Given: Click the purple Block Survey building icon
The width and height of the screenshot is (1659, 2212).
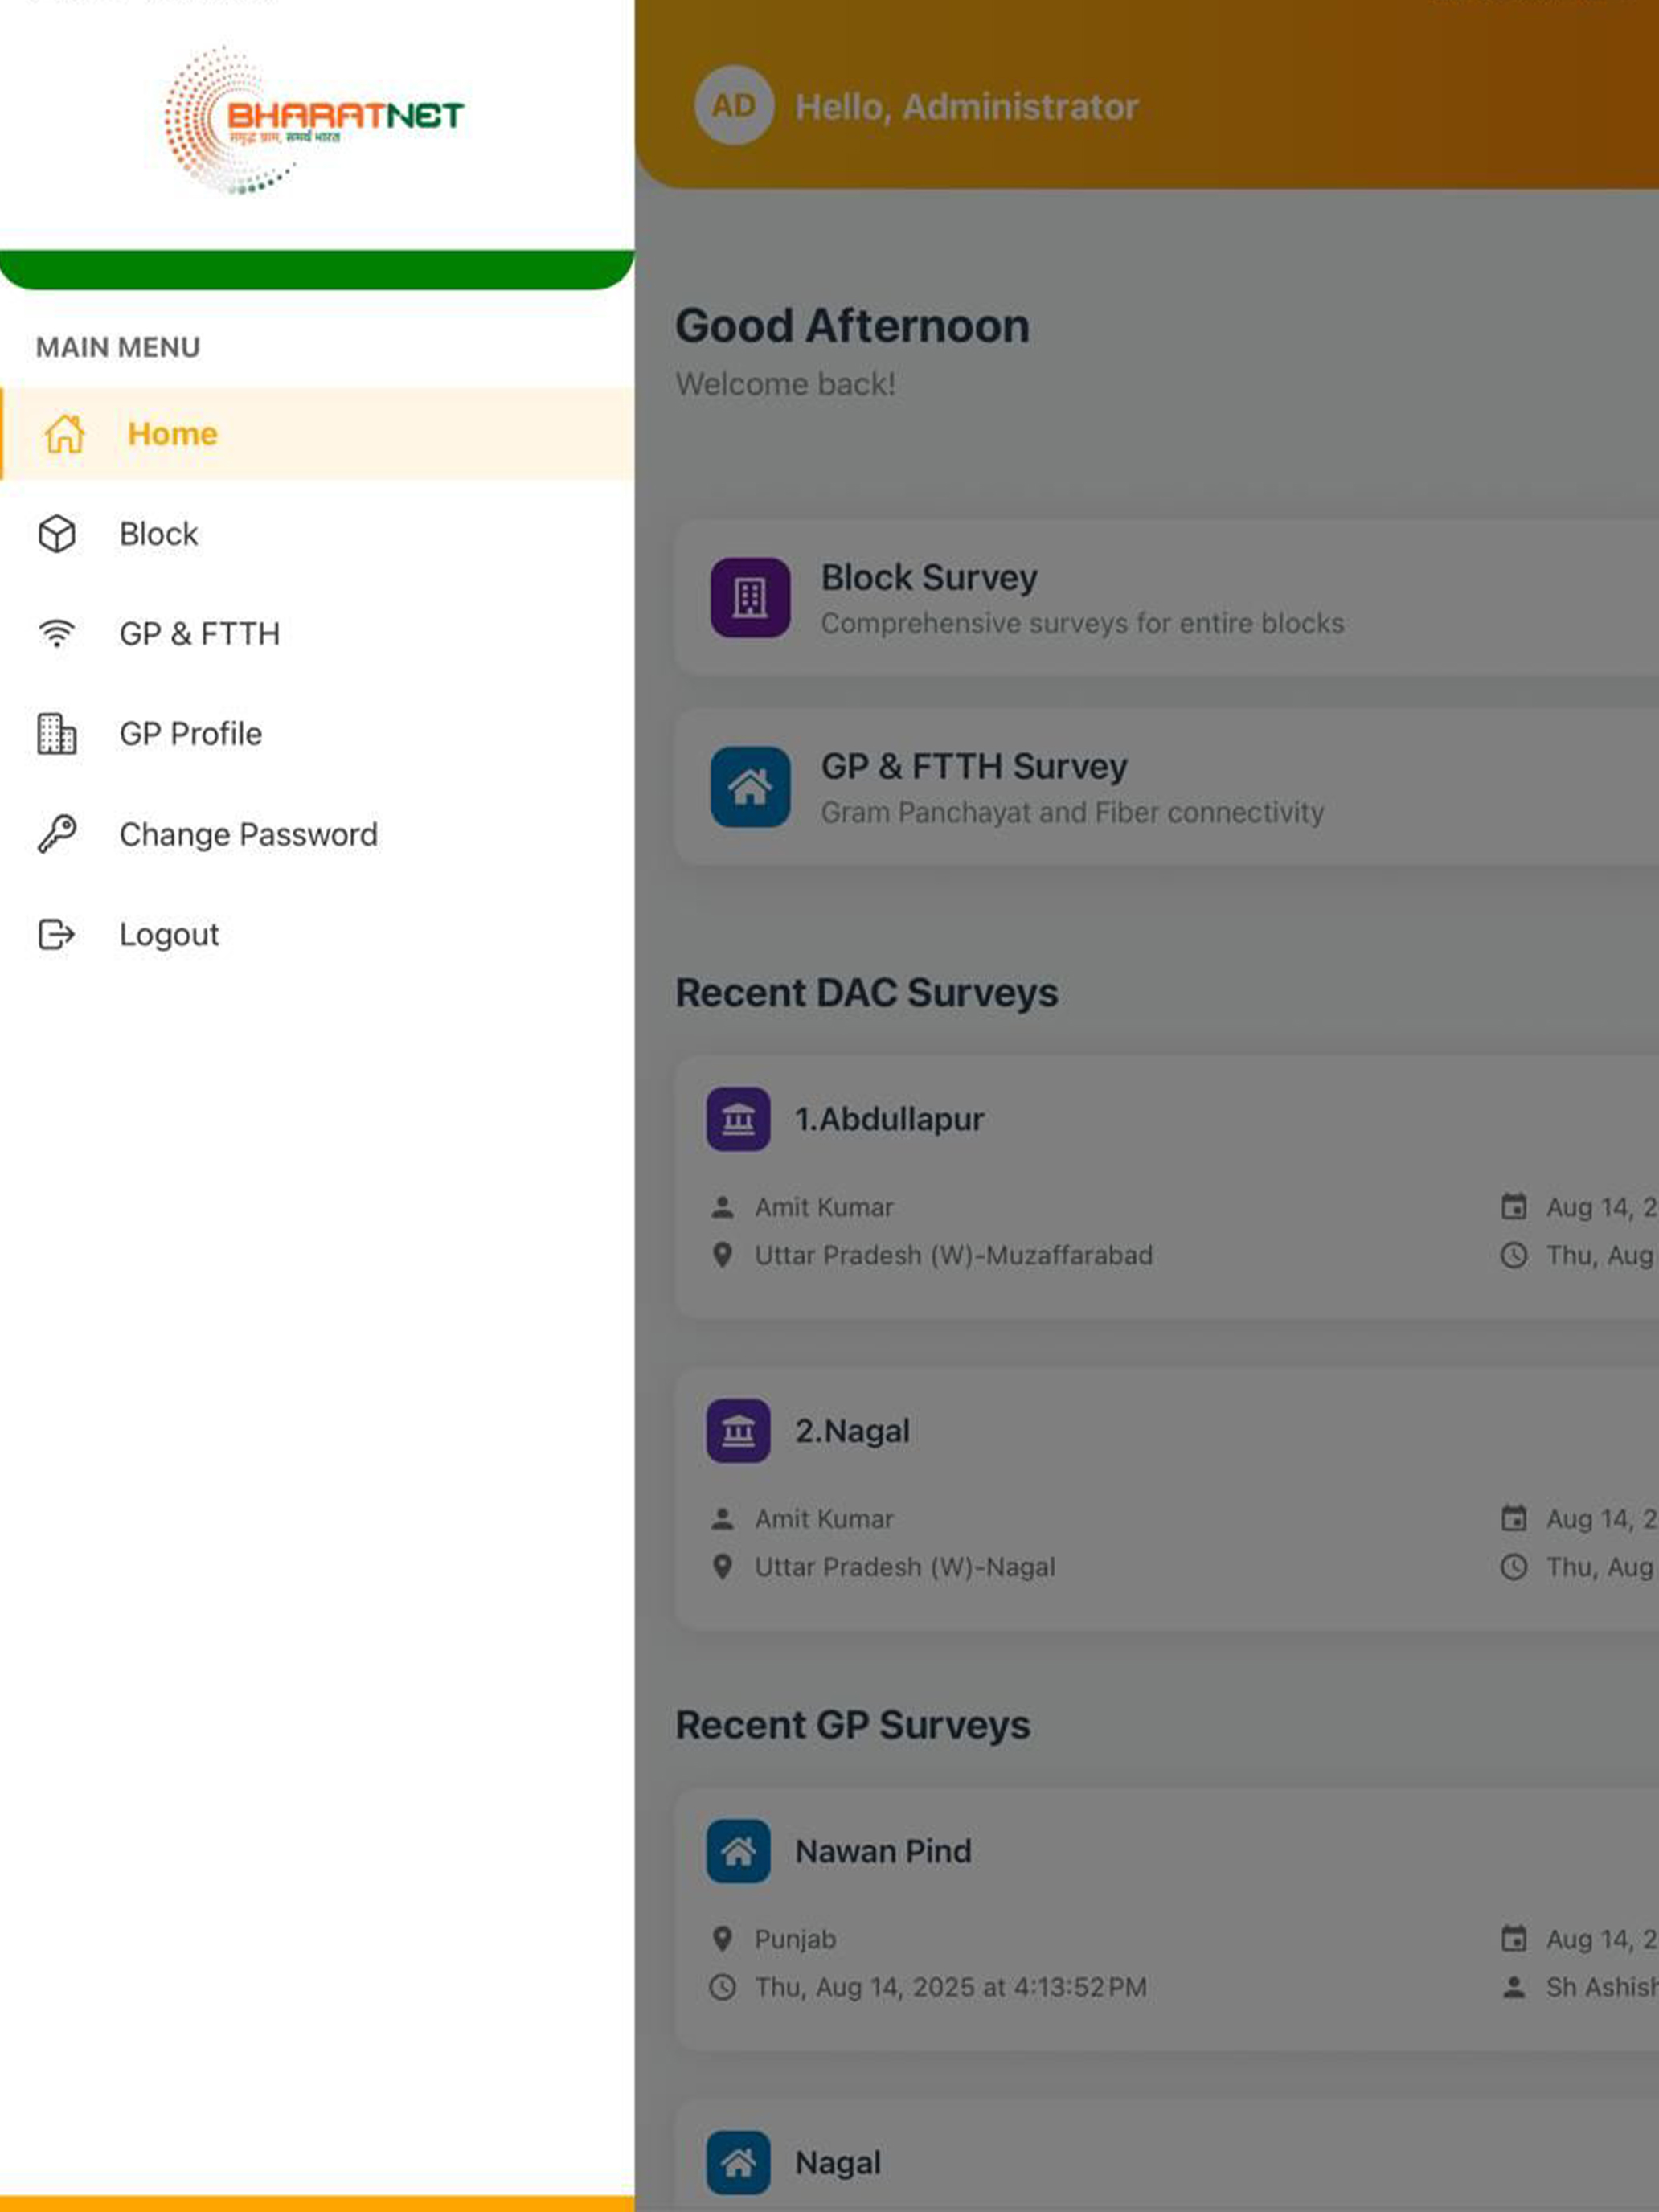Looking at the screenshot, I should point(750,598).
